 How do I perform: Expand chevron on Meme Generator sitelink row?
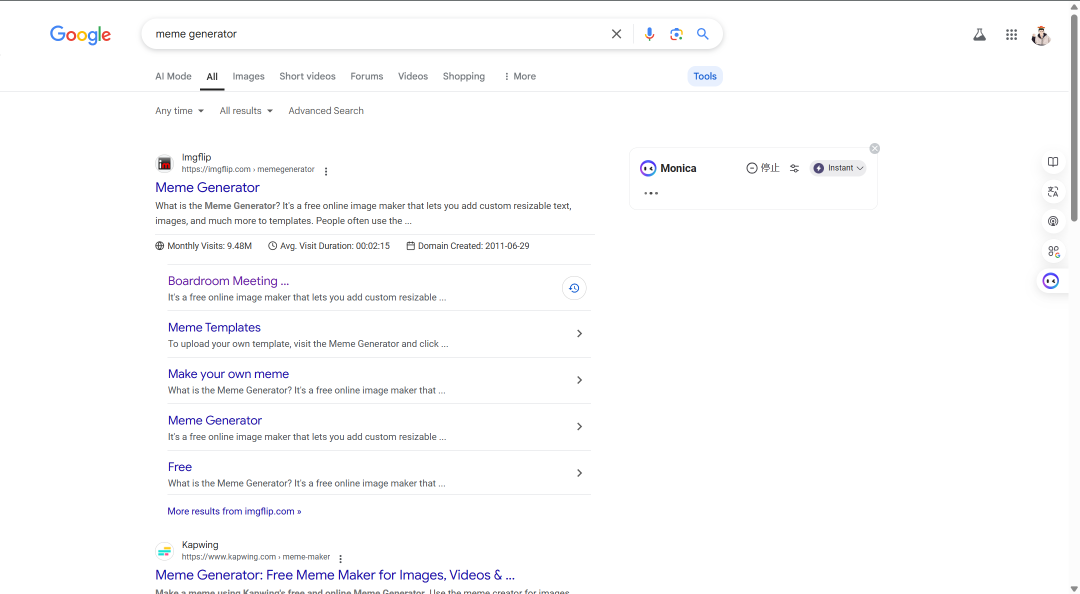(x=579, y=427)
